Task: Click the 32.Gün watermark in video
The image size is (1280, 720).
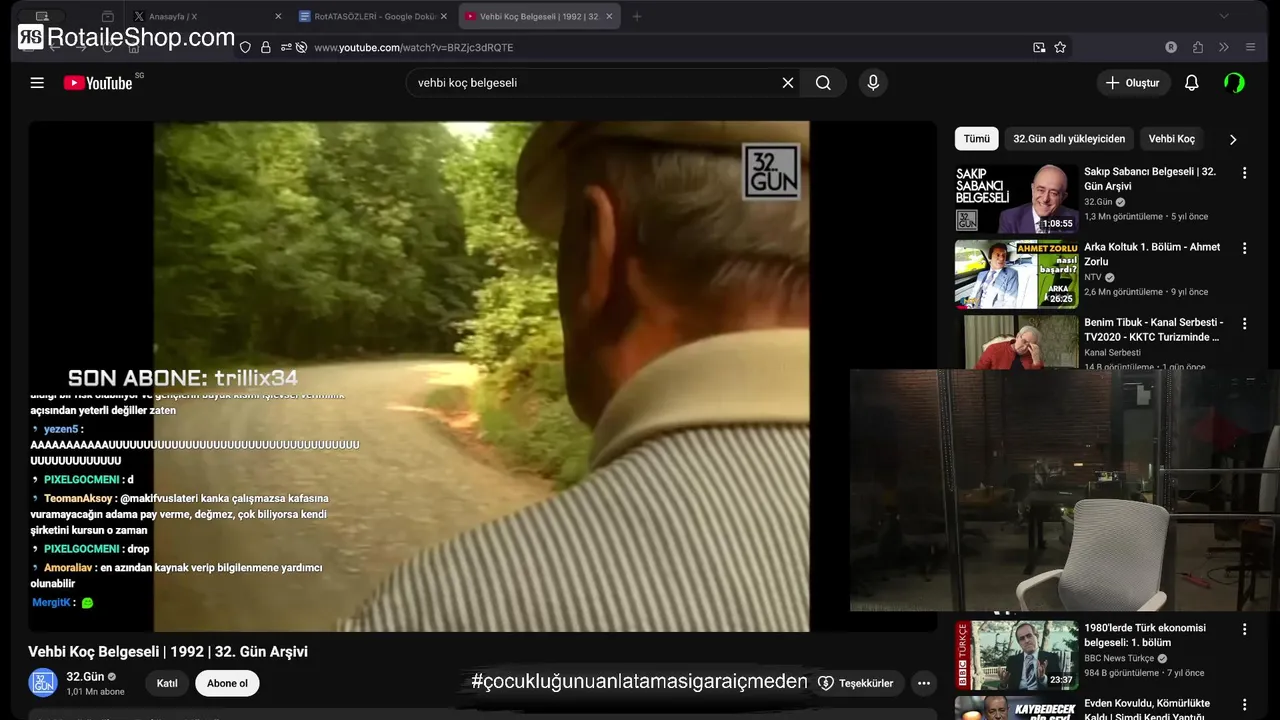Action: [x=771, y=171]
